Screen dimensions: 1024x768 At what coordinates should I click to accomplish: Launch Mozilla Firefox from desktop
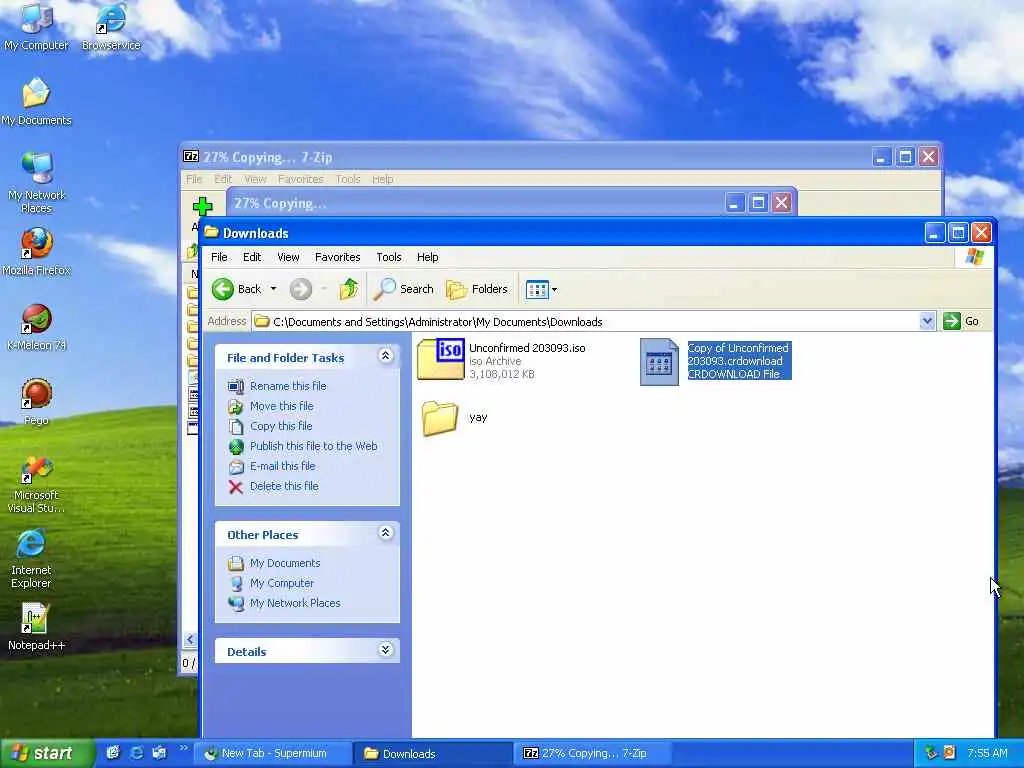point(36,252)
